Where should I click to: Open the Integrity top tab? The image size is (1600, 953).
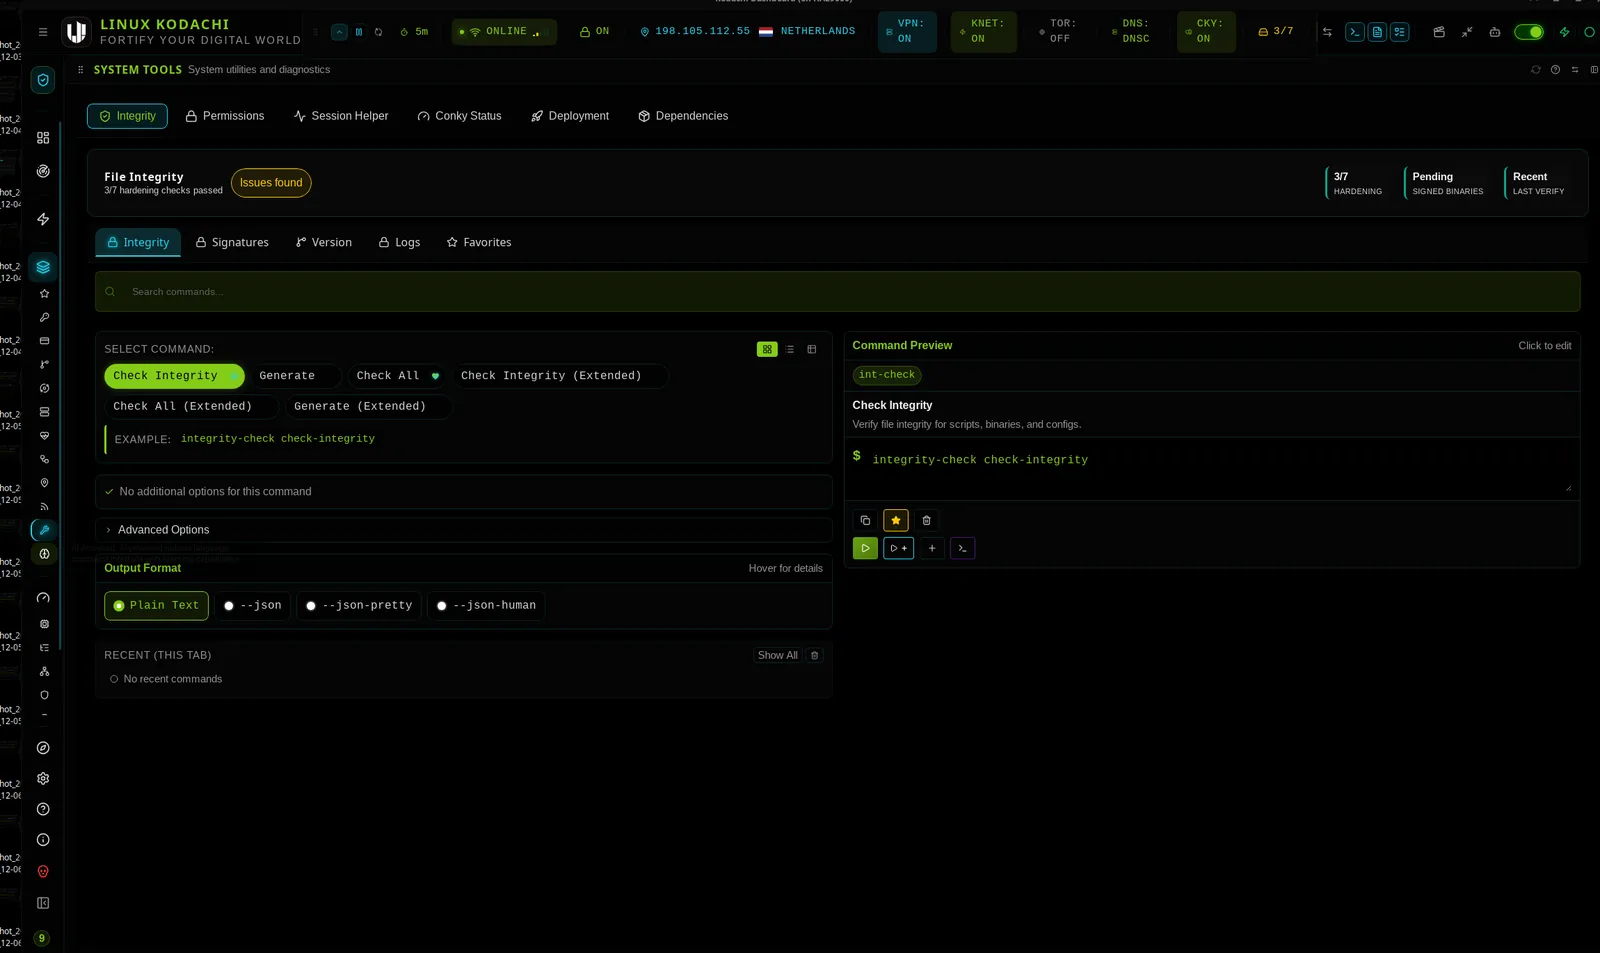[127, 116]
